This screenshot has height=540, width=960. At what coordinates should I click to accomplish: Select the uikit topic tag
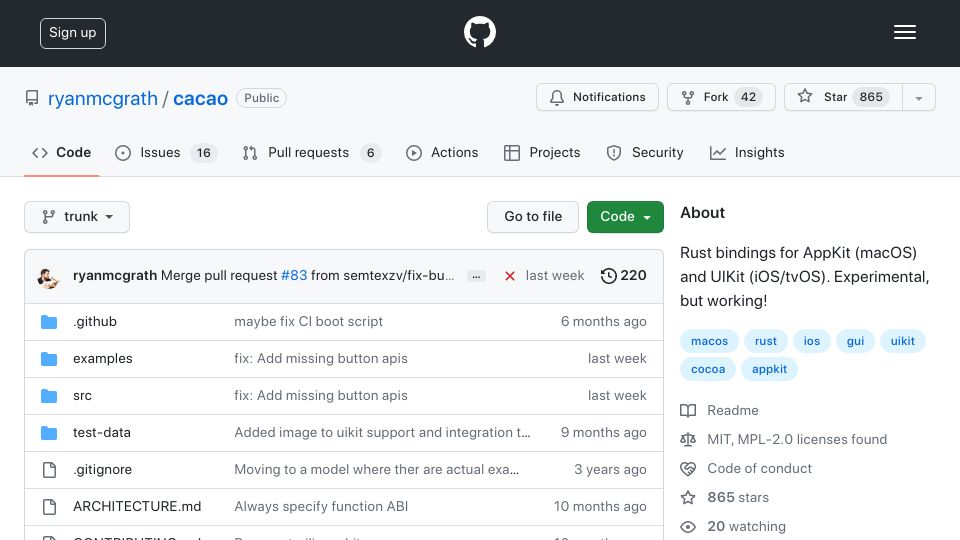(x=902, y=341)
